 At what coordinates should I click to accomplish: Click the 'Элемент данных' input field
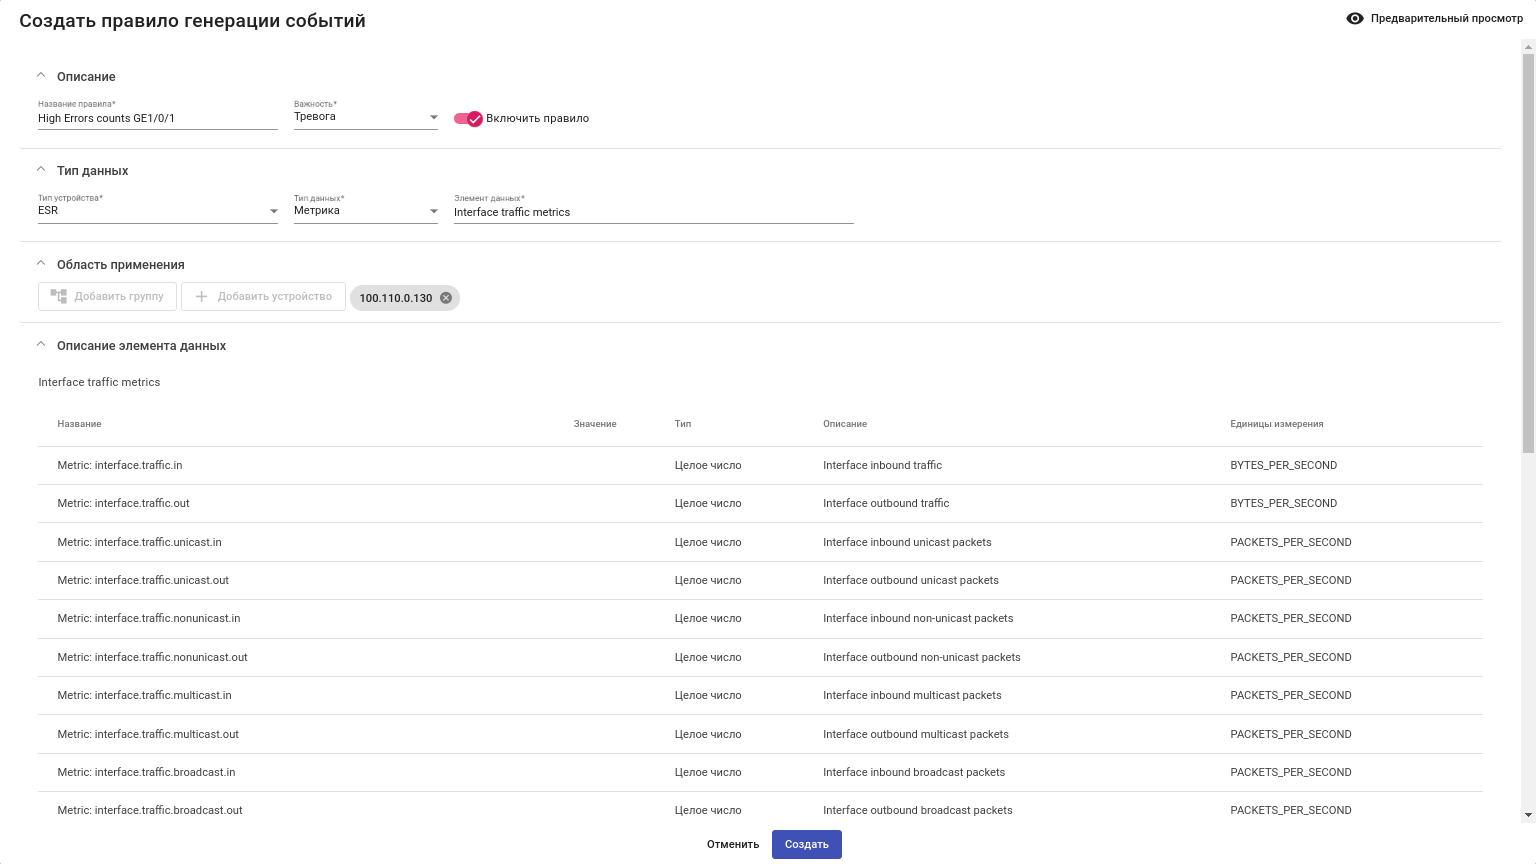pos(653,212)
